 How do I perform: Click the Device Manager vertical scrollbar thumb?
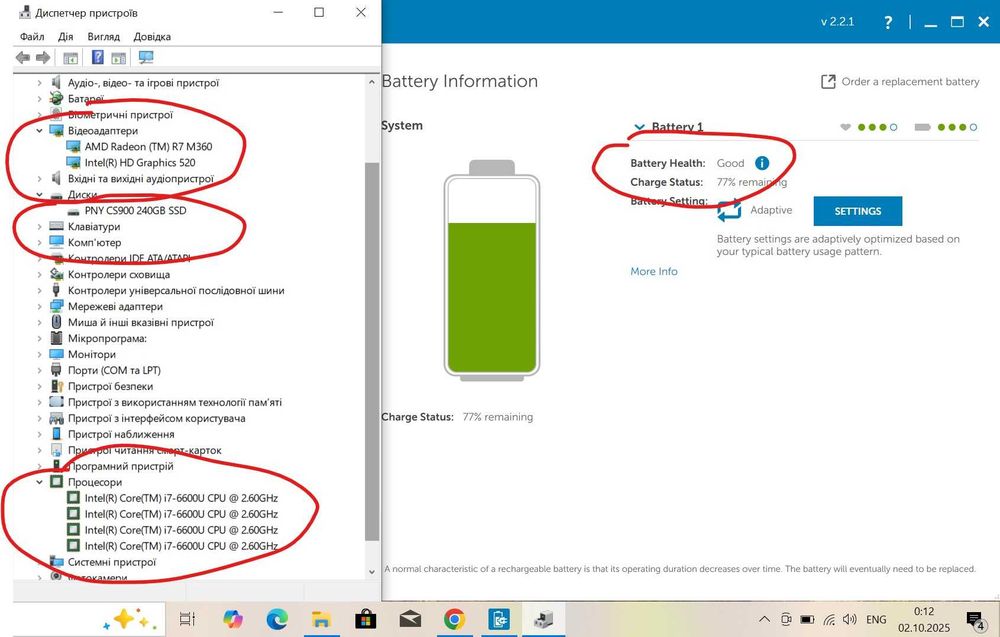pos(372,351)
